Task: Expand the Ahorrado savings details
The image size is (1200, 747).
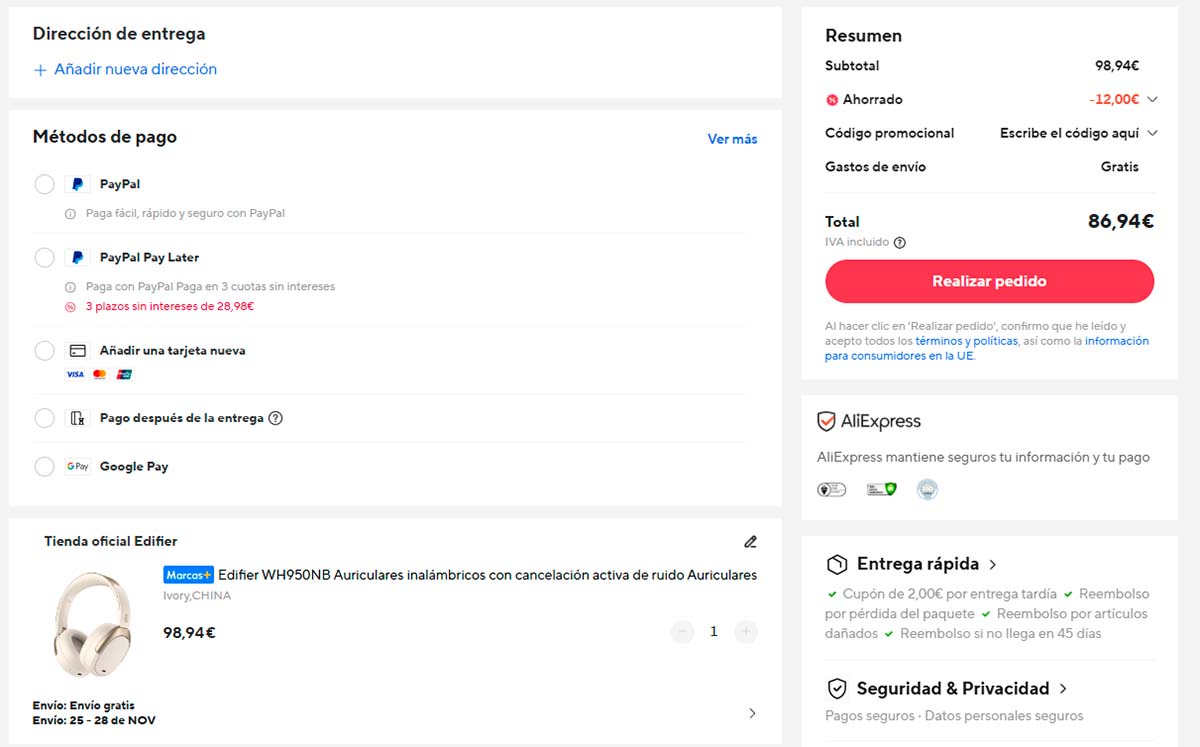Action: click(x=1152, y=100)
